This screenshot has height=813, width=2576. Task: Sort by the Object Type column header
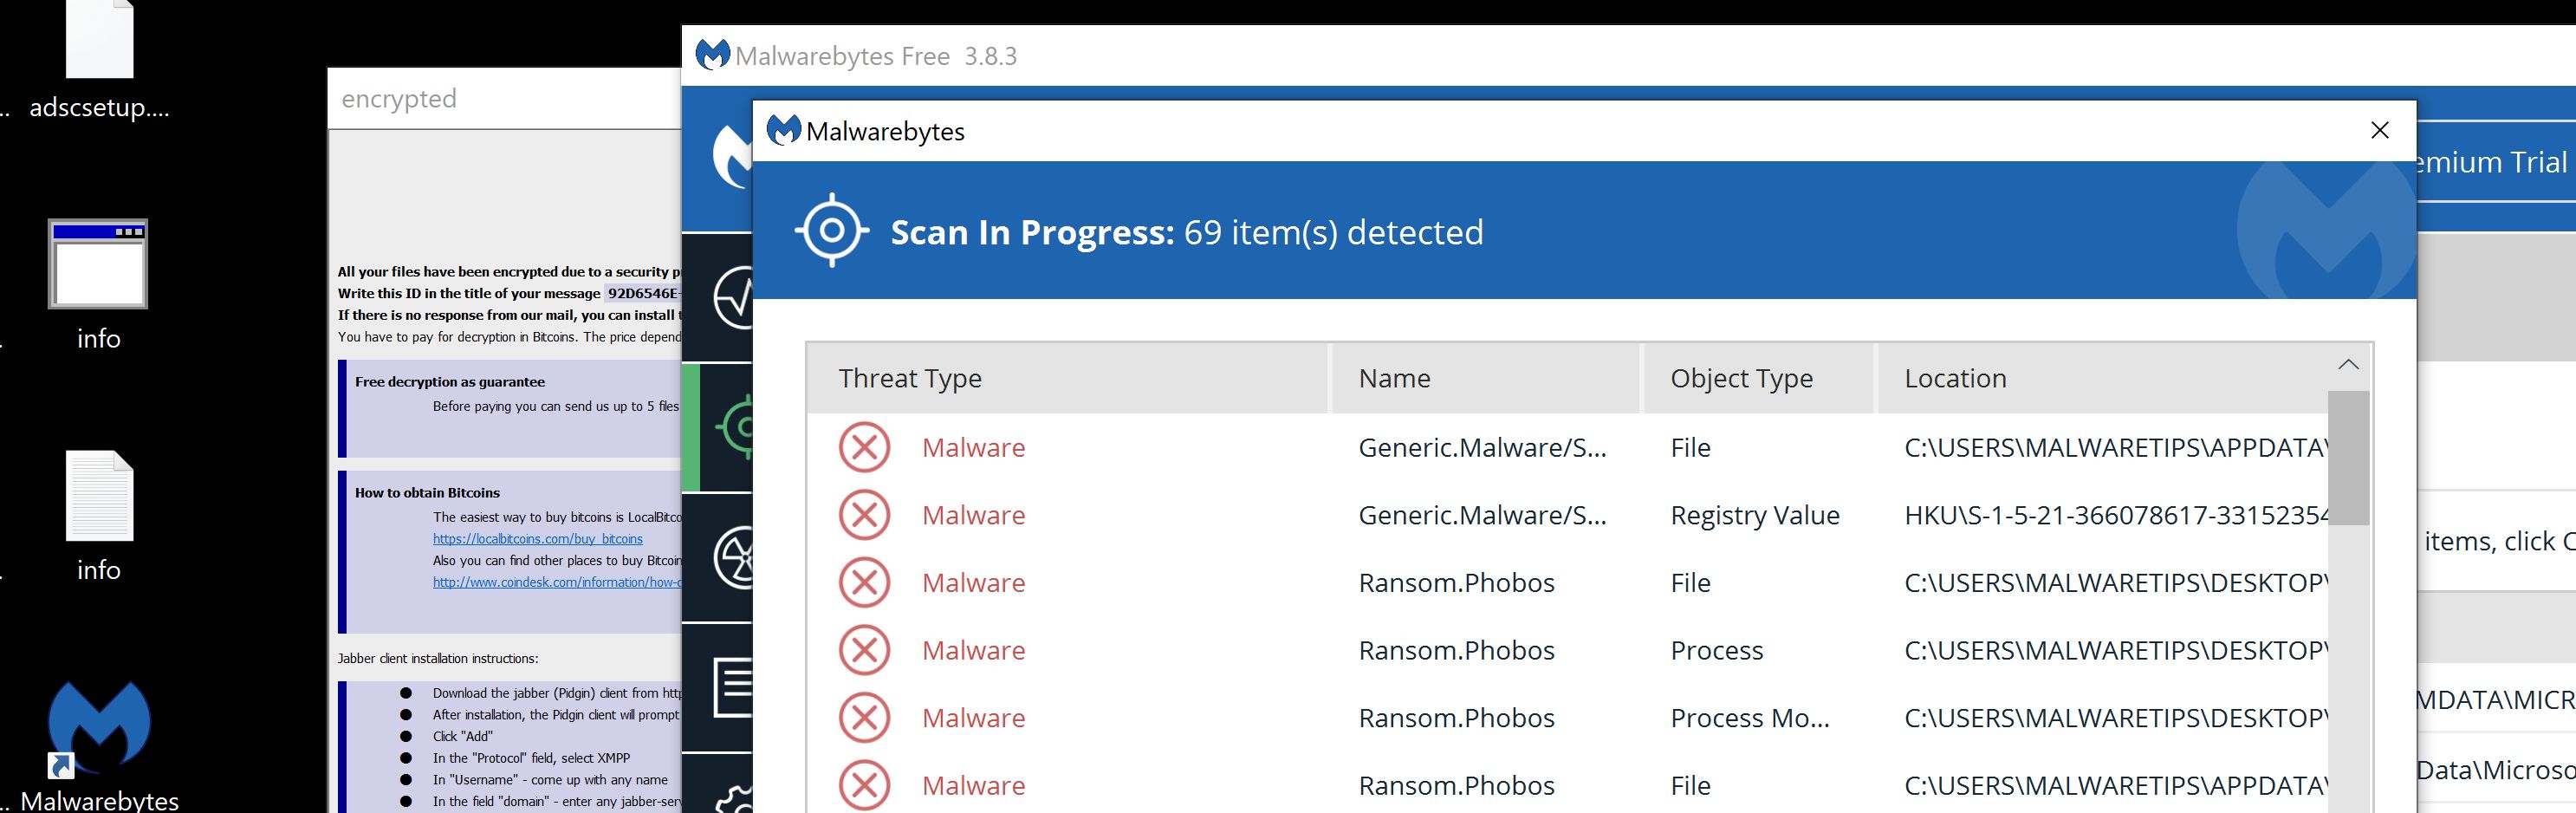pyautogui.click(x=1741, y=378)
